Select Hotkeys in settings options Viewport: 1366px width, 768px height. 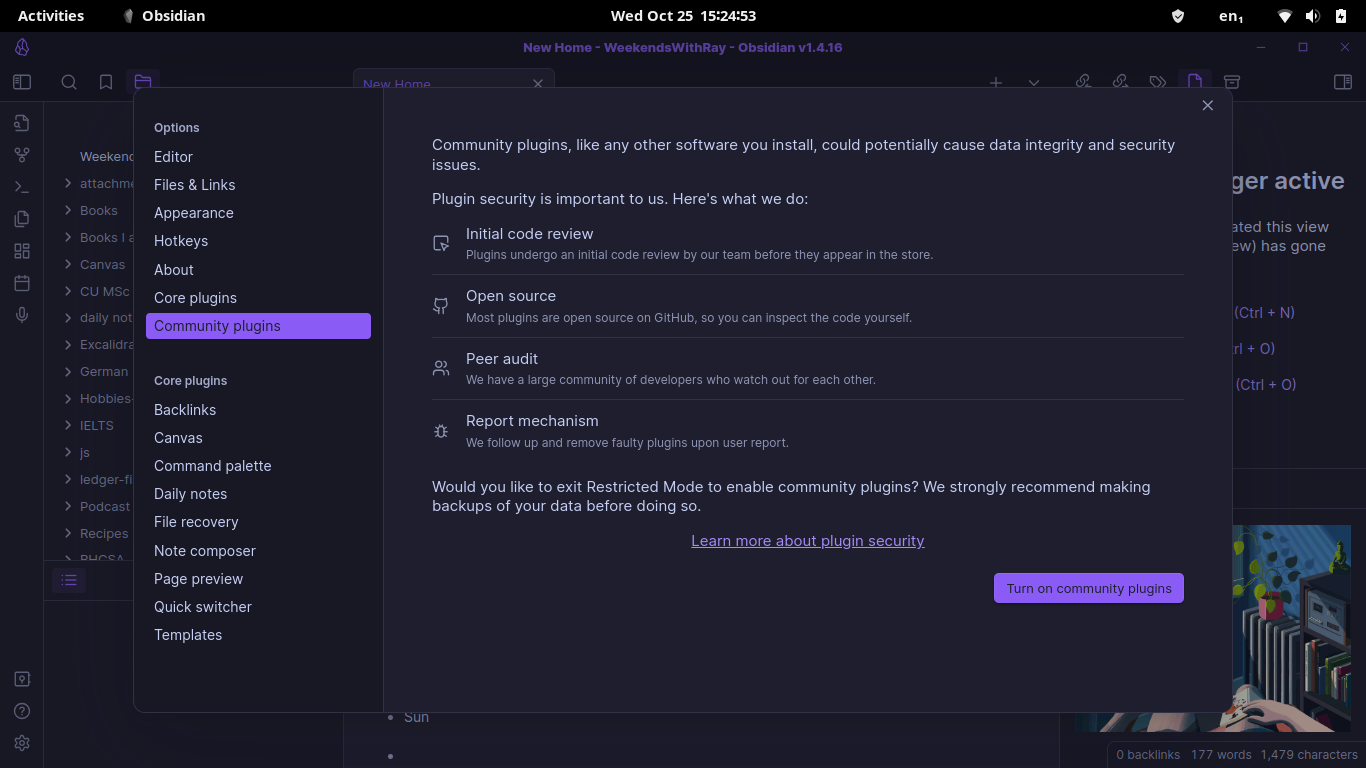181,240
